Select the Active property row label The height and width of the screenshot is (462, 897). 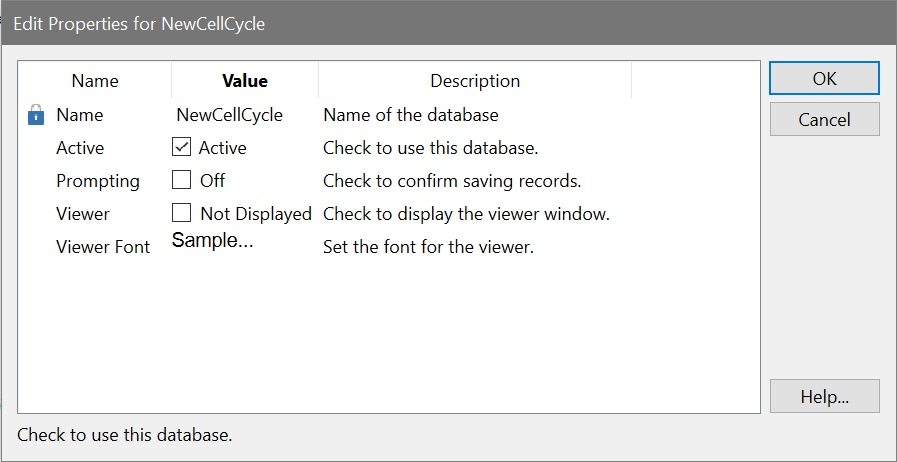(80, 148)
